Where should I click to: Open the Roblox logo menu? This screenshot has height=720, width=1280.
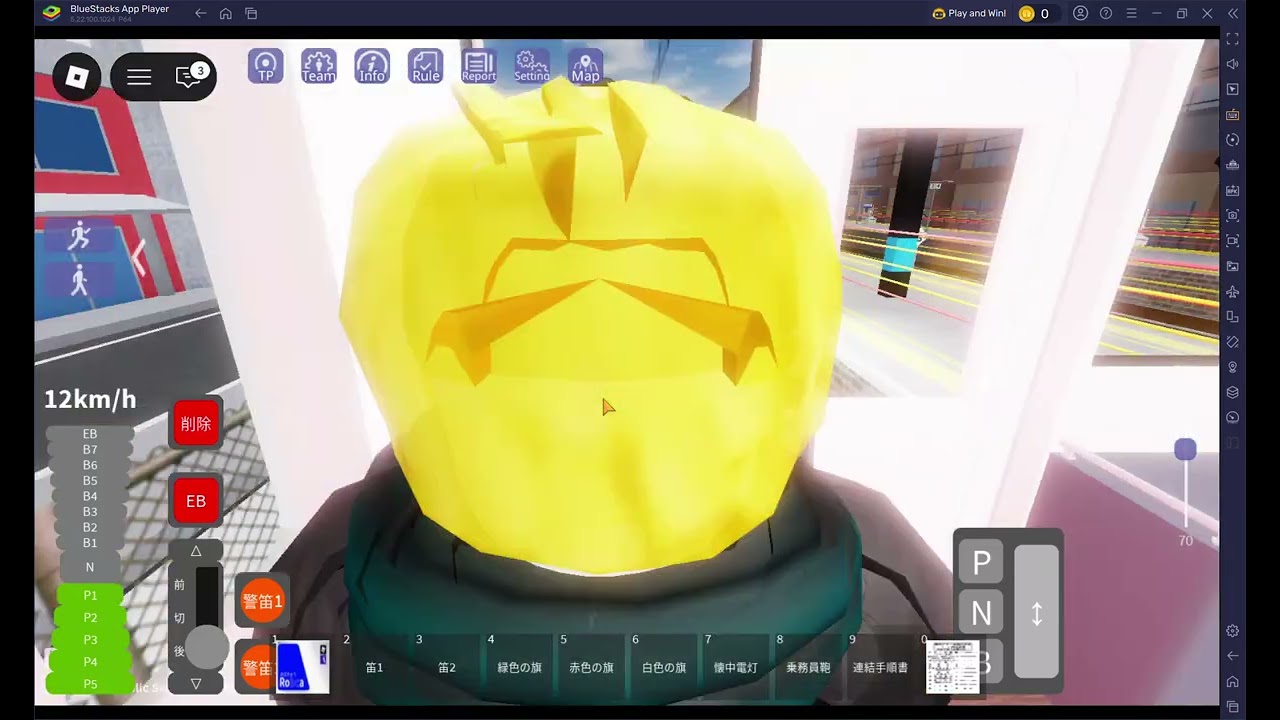77,77
